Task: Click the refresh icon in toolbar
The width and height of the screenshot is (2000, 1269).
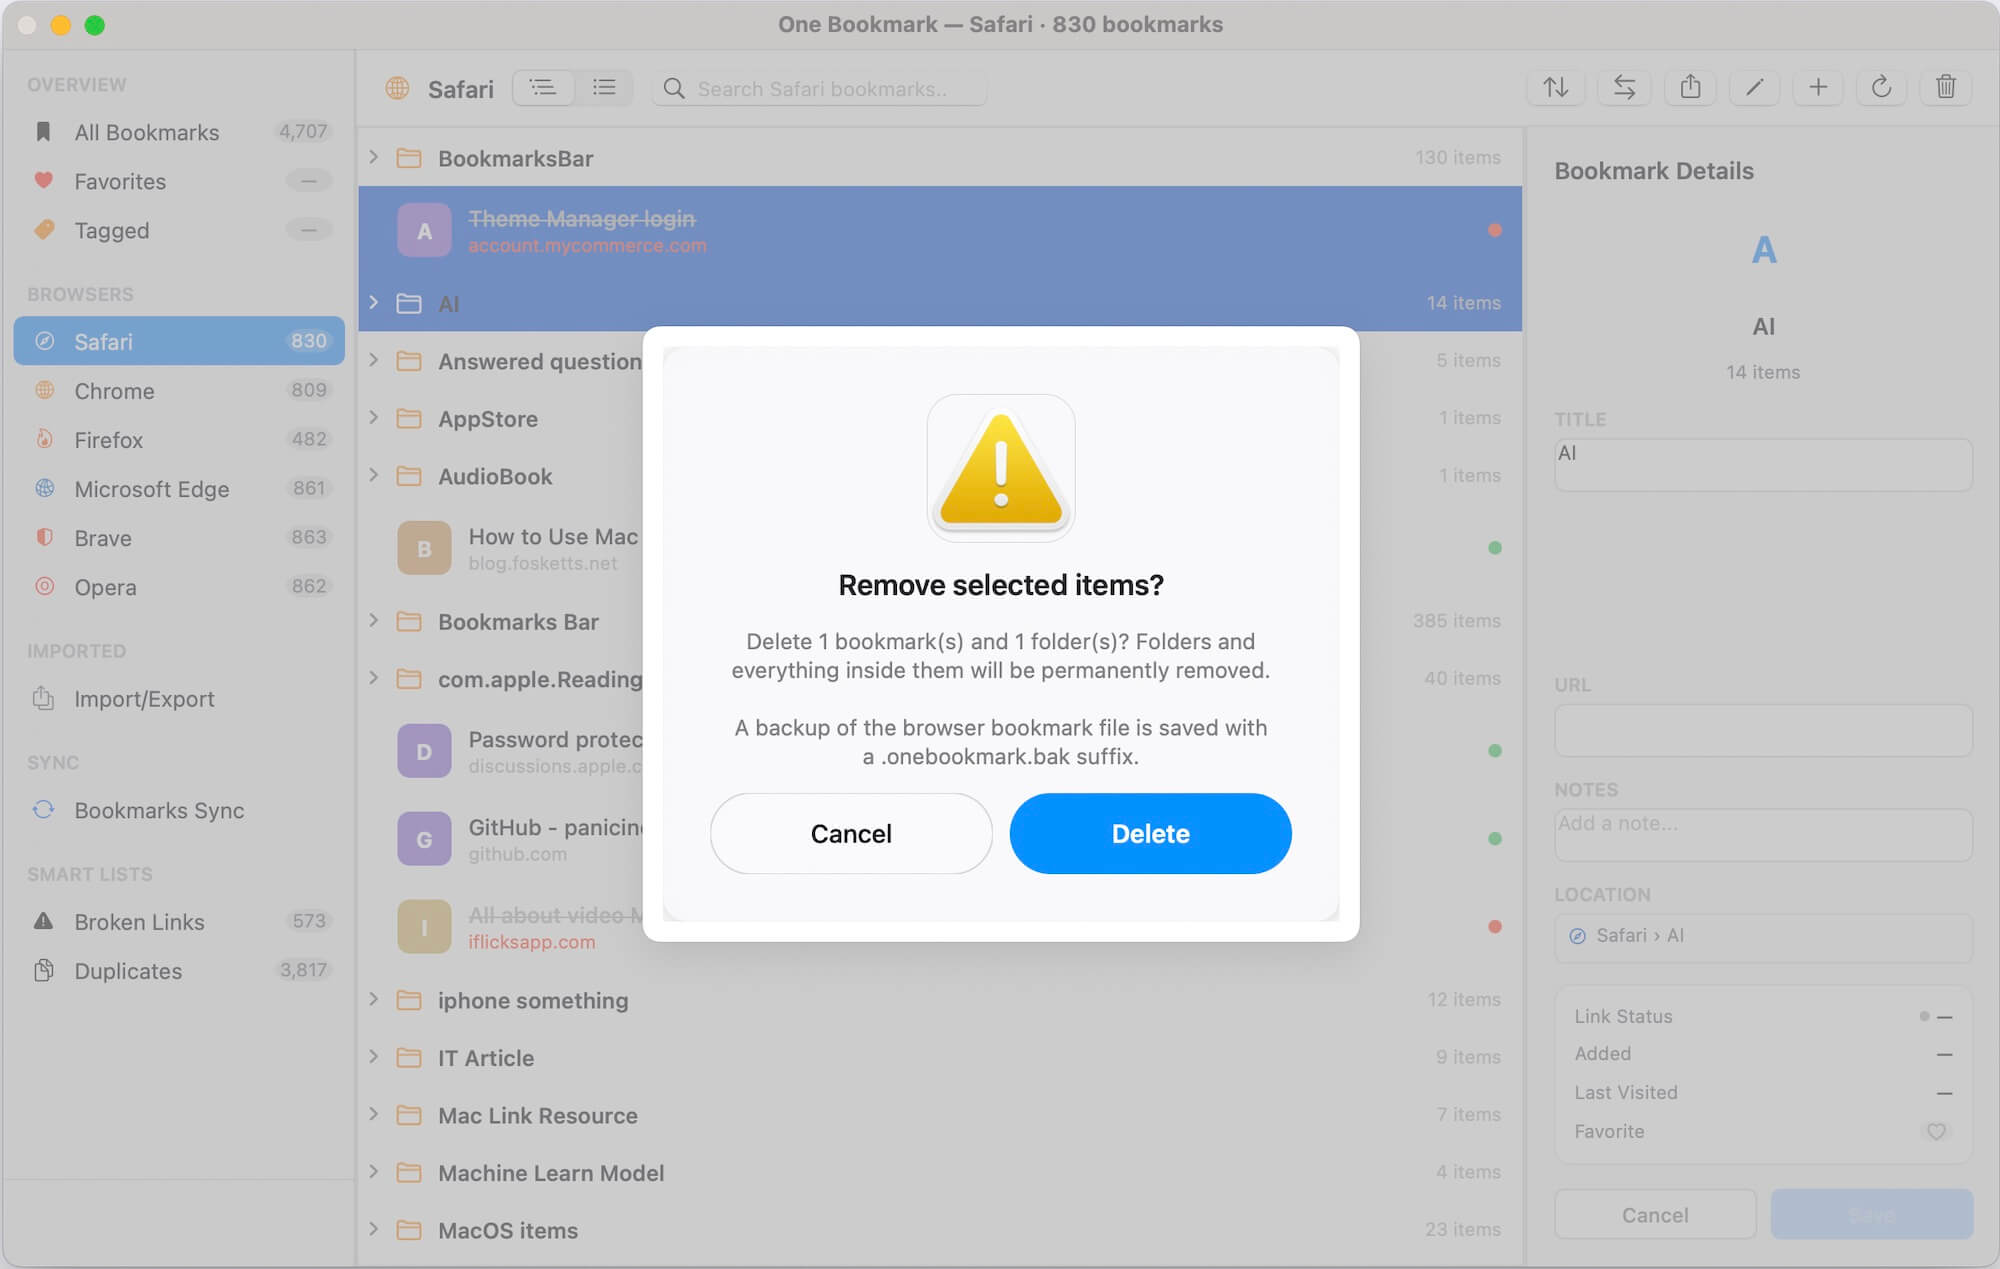Action: click(1881, 88)
